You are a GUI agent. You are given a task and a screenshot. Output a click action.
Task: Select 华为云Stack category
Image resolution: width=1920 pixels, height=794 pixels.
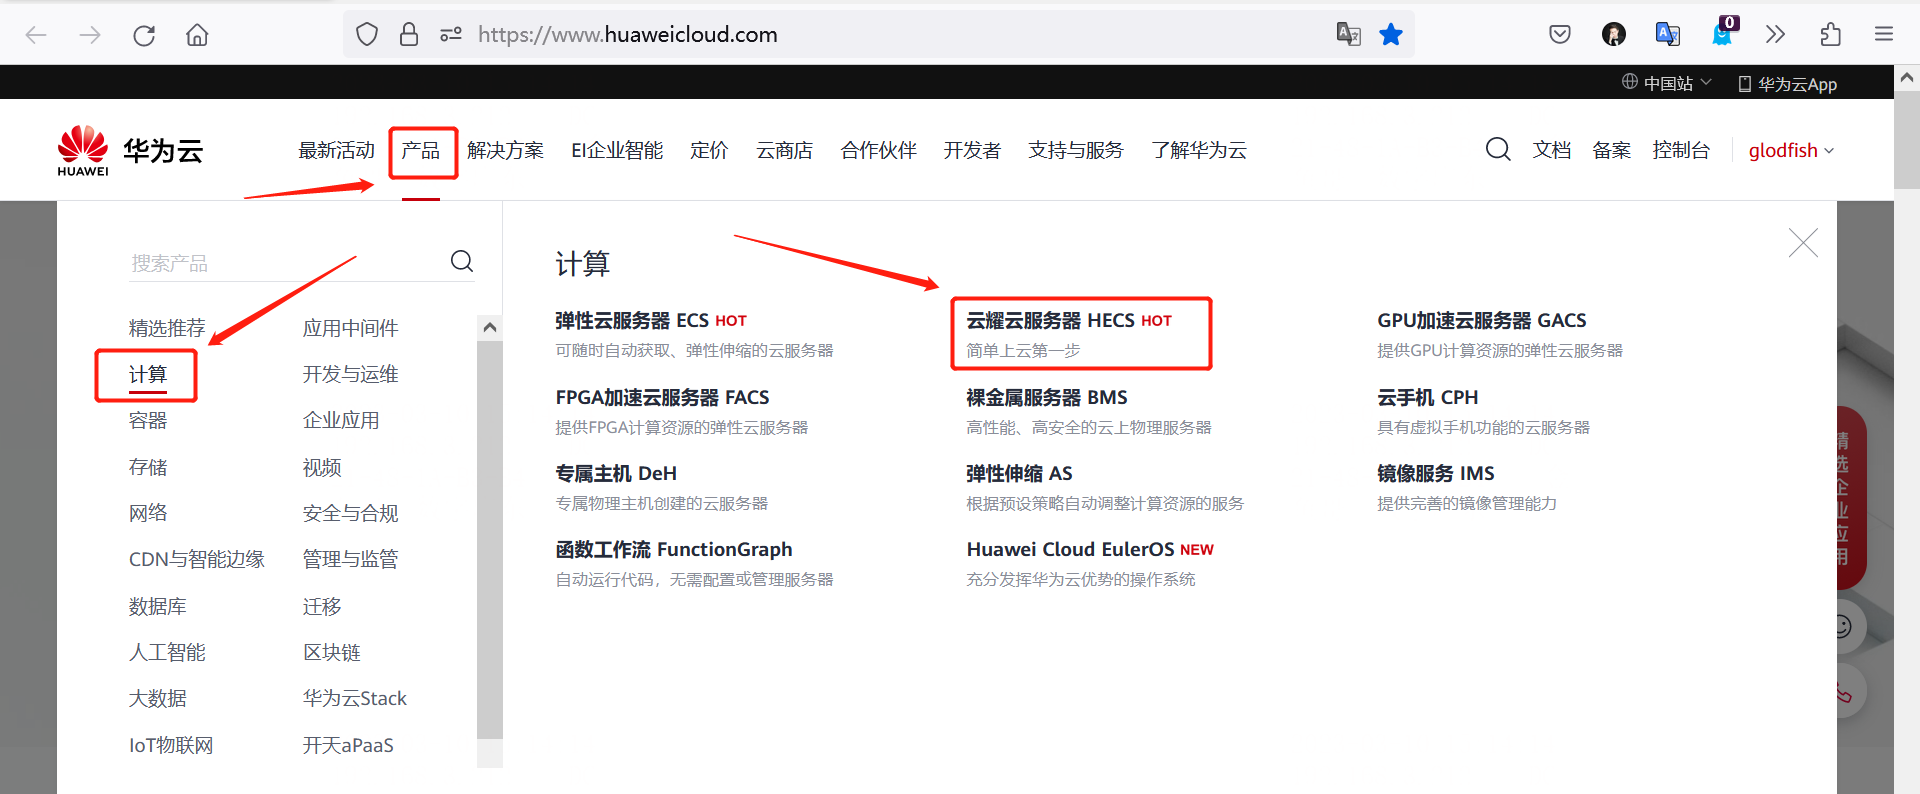355,698
